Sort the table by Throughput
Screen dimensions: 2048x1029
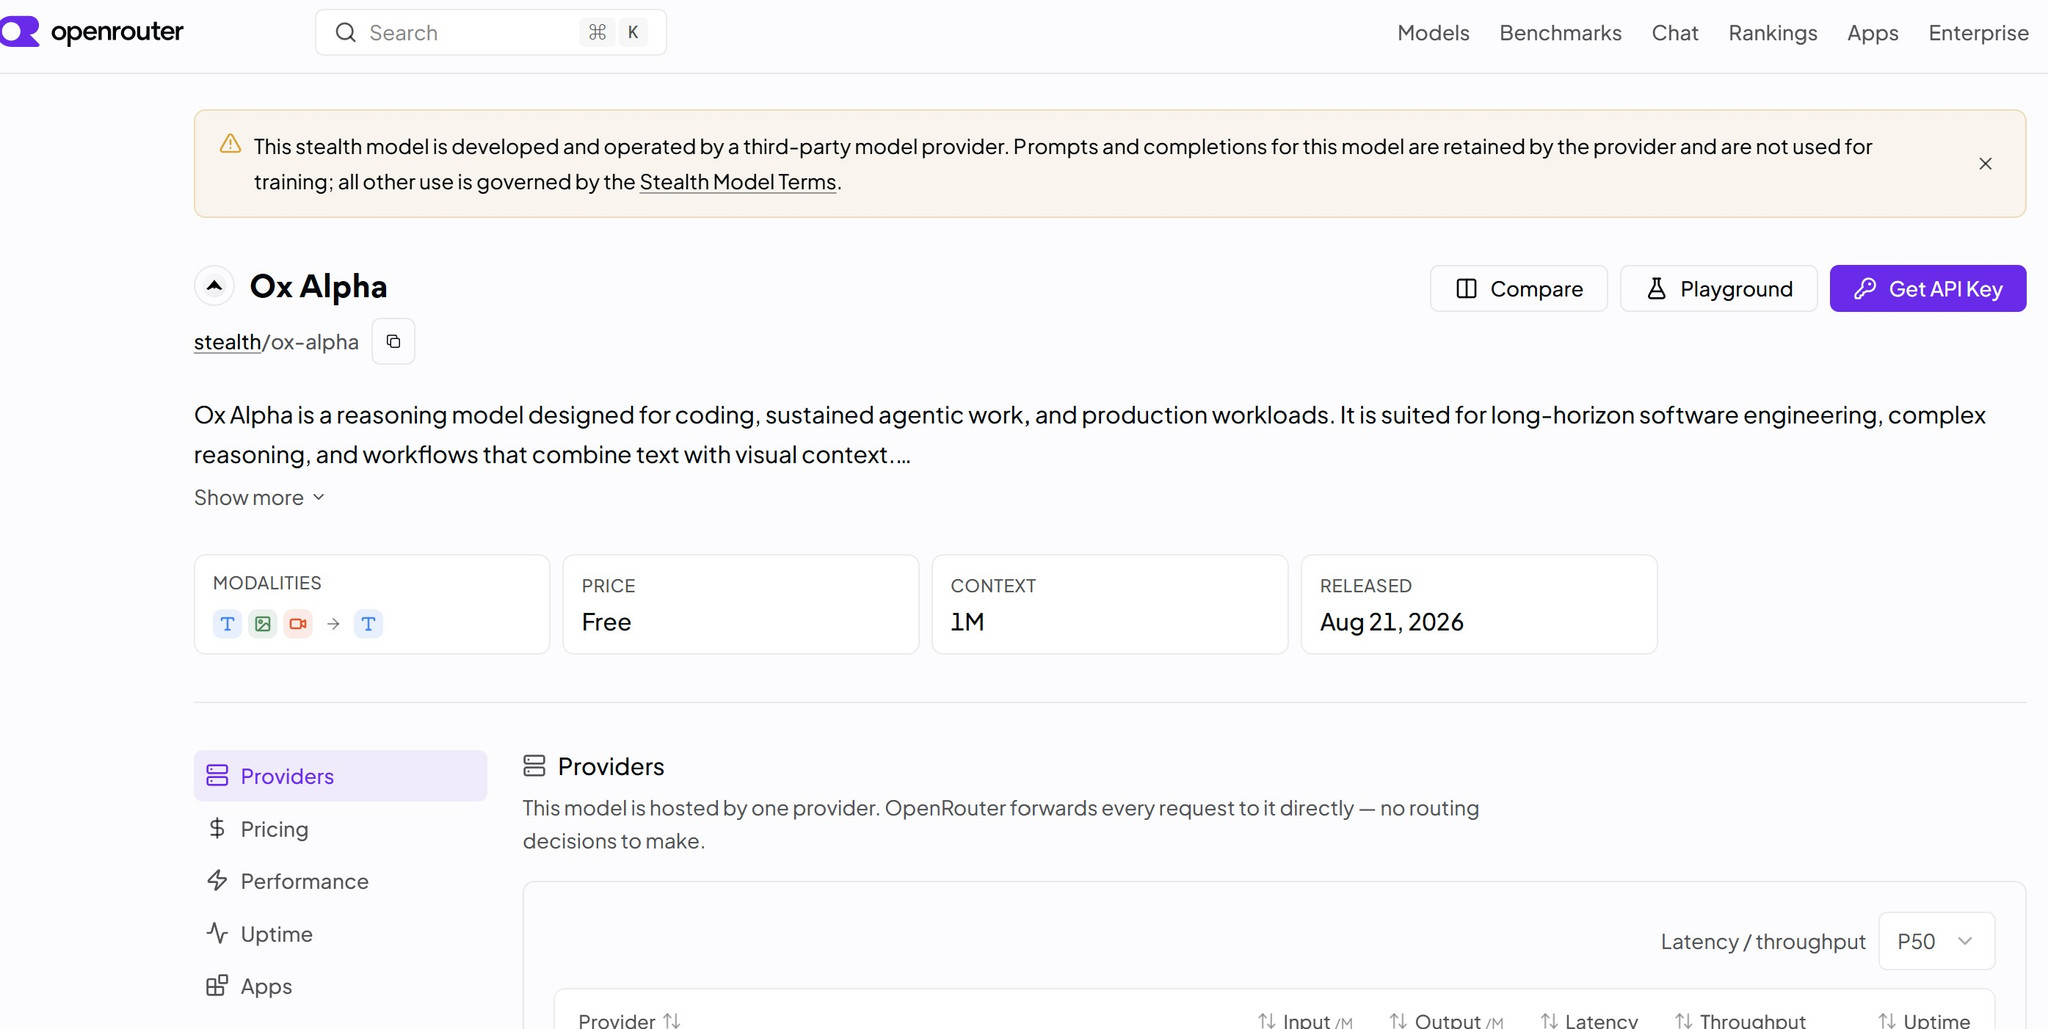pos(1740,1020)
